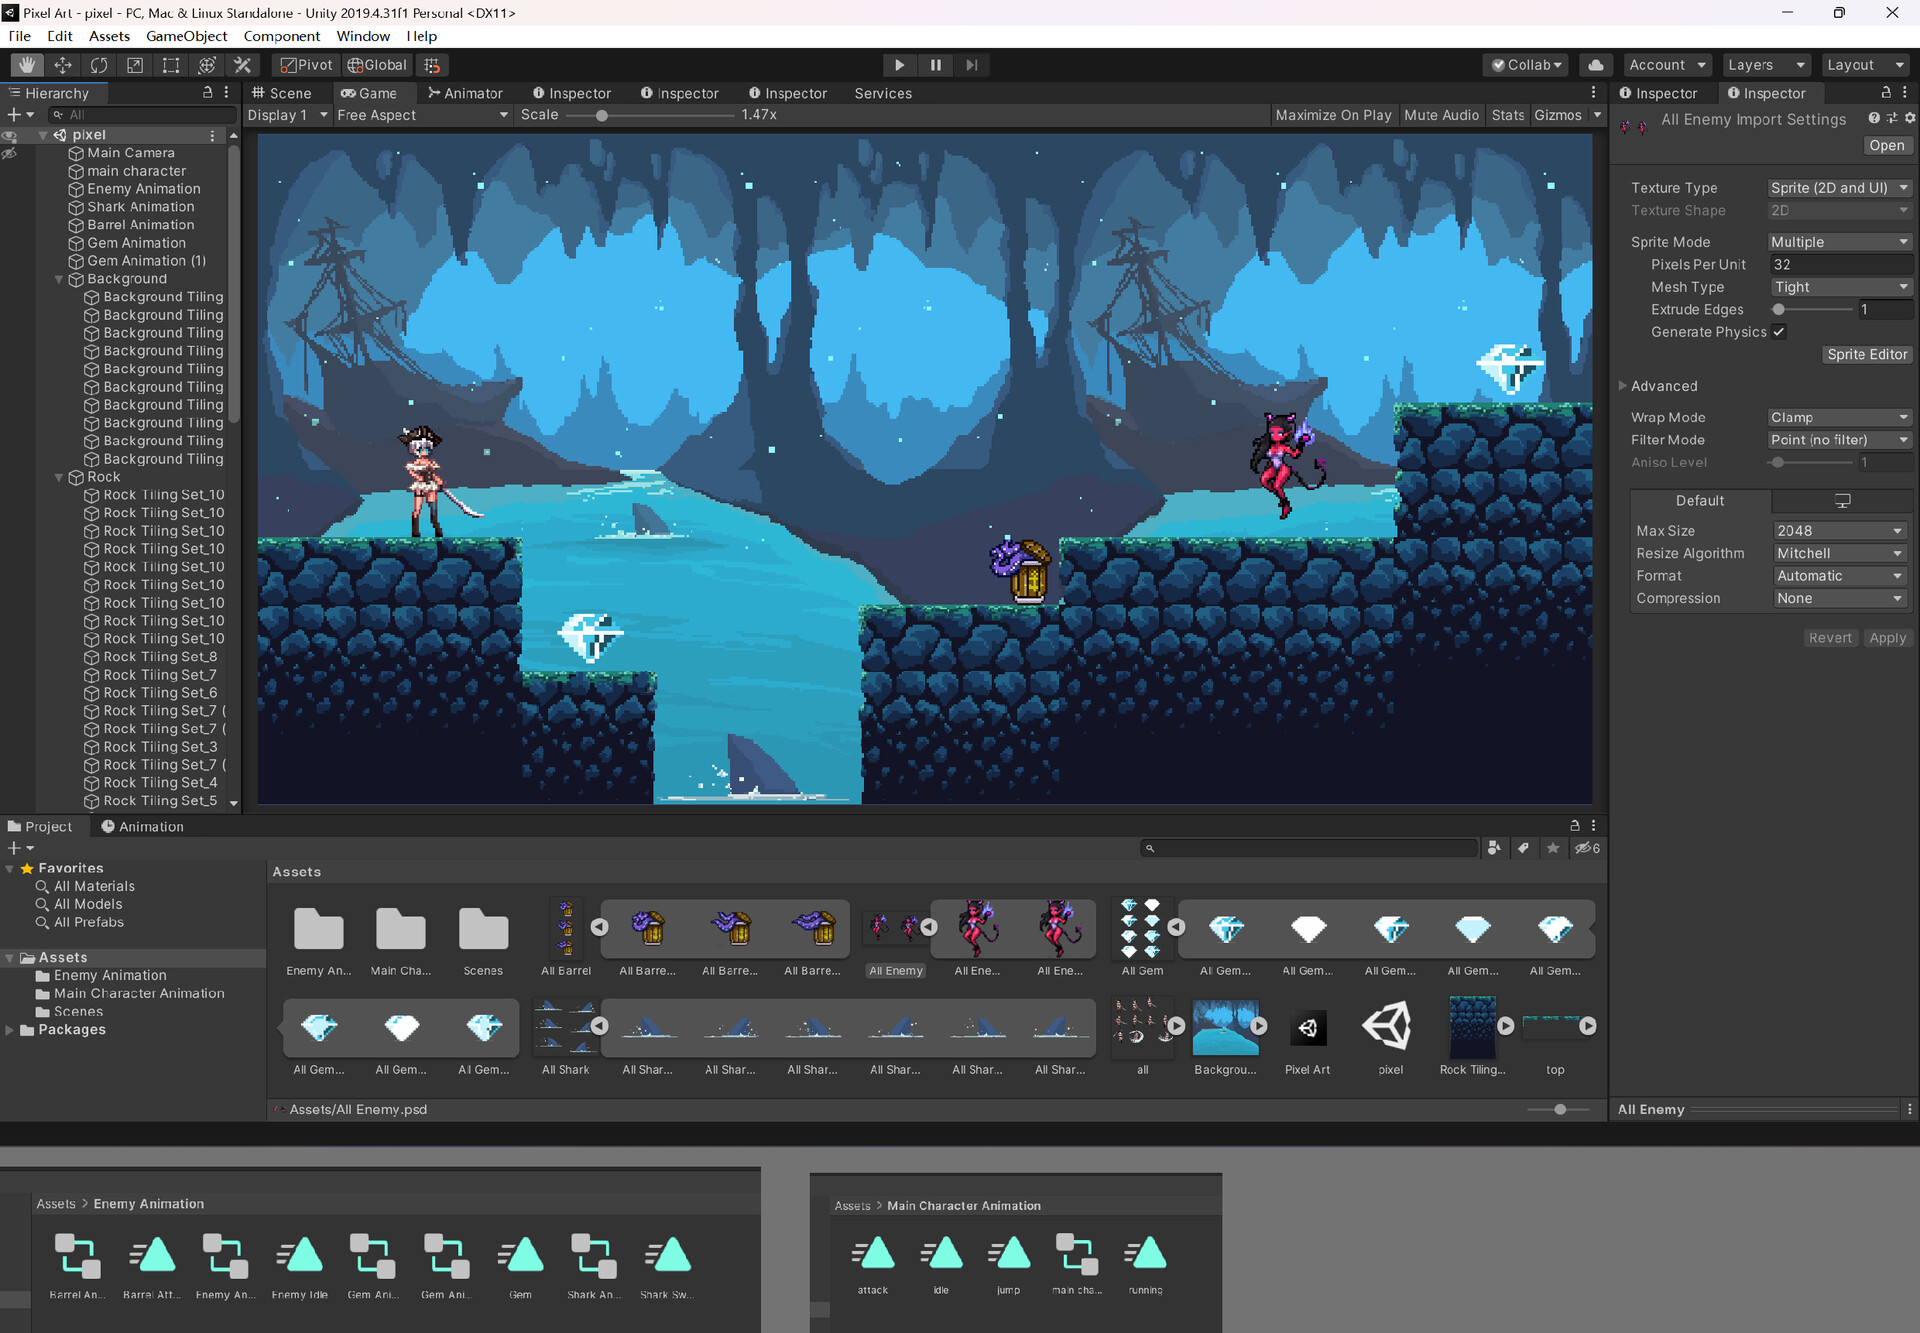Collapse the Background group in the Hierarchy

[59, 279]
